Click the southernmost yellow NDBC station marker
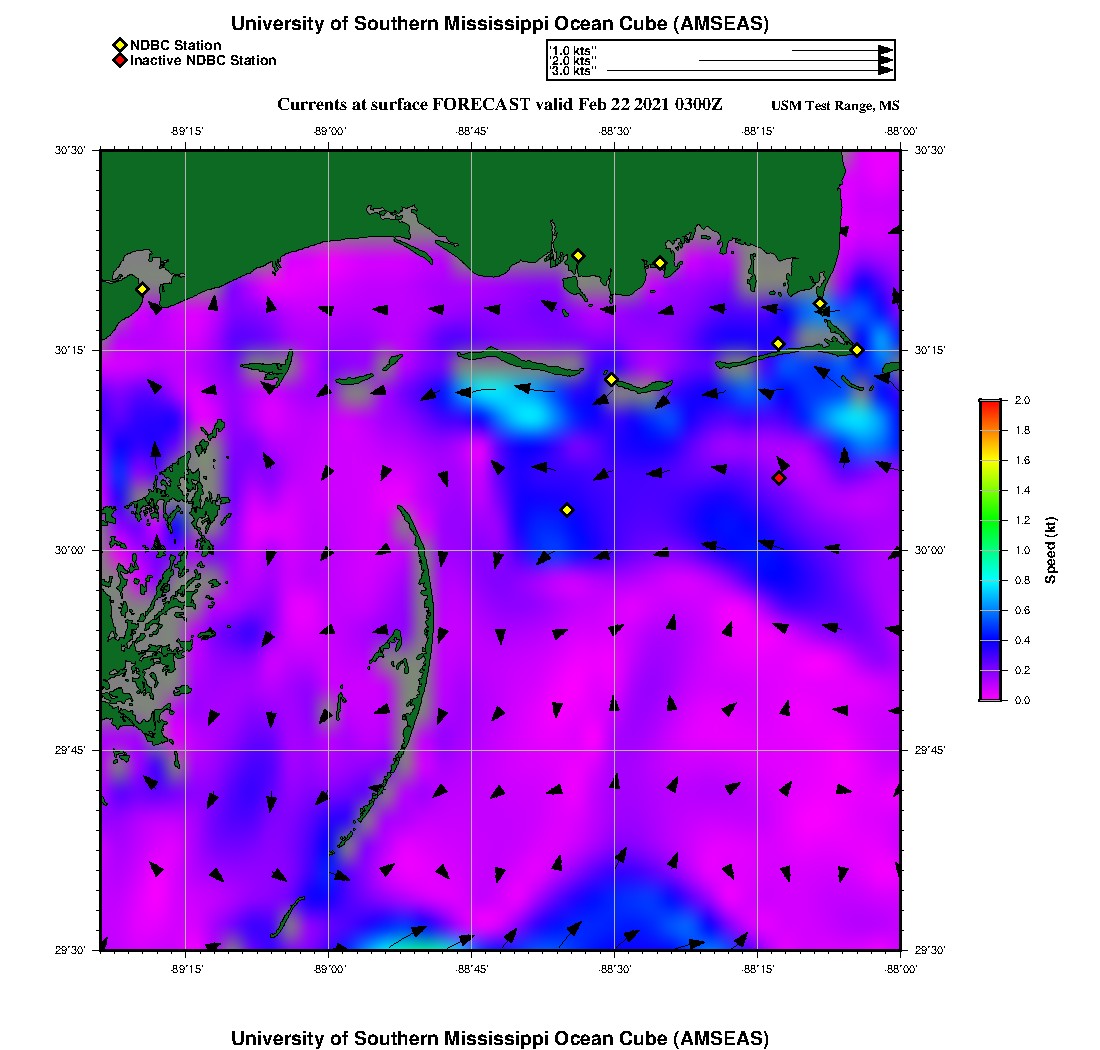This screenshot has height=1050, width=1100. pos(567,510)
